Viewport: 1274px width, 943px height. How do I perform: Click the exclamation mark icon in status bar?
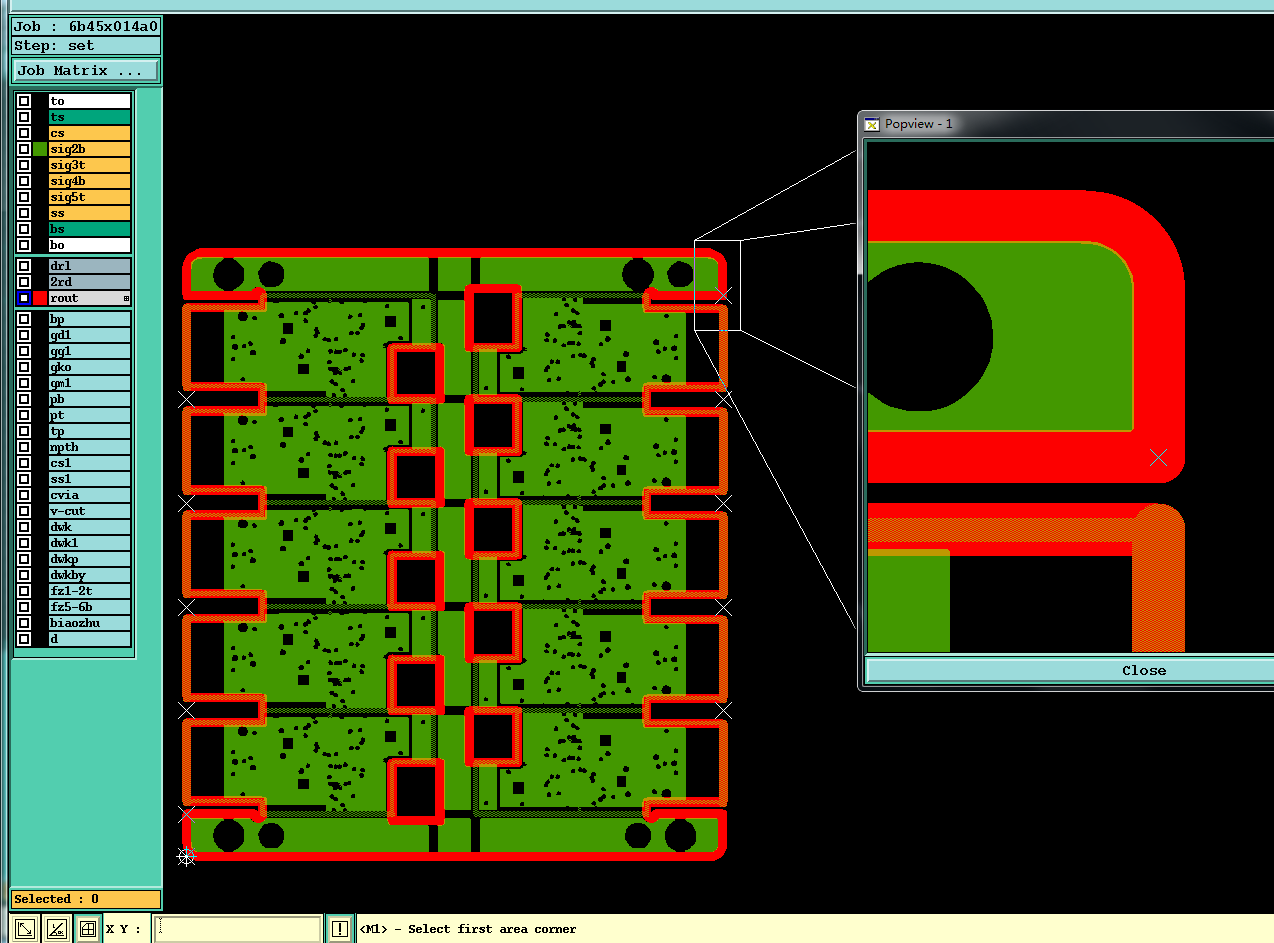pyautogui.click(x=340, y=929)
